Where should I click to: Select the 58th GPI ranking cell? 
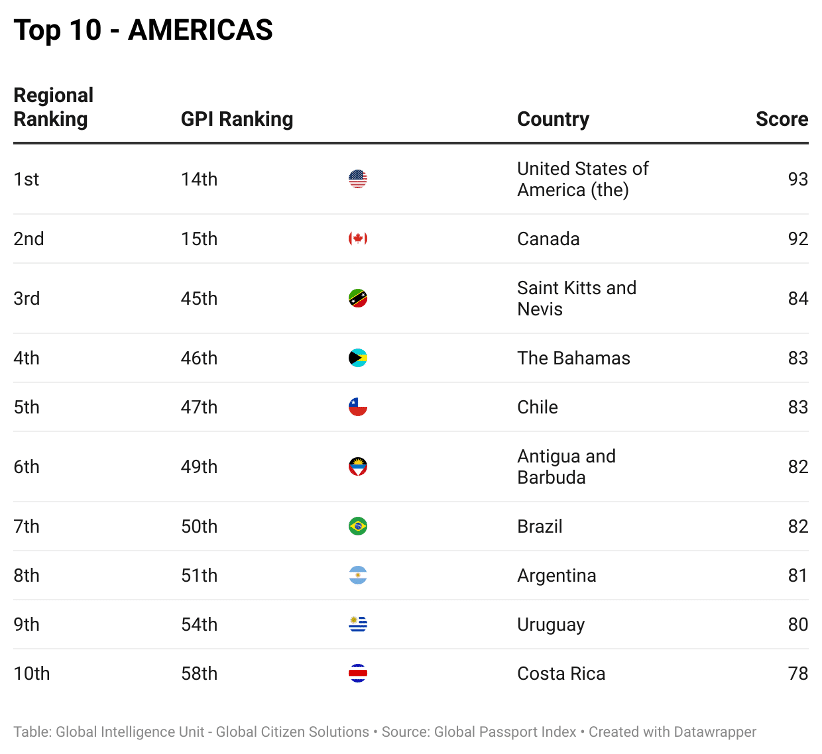199,674
